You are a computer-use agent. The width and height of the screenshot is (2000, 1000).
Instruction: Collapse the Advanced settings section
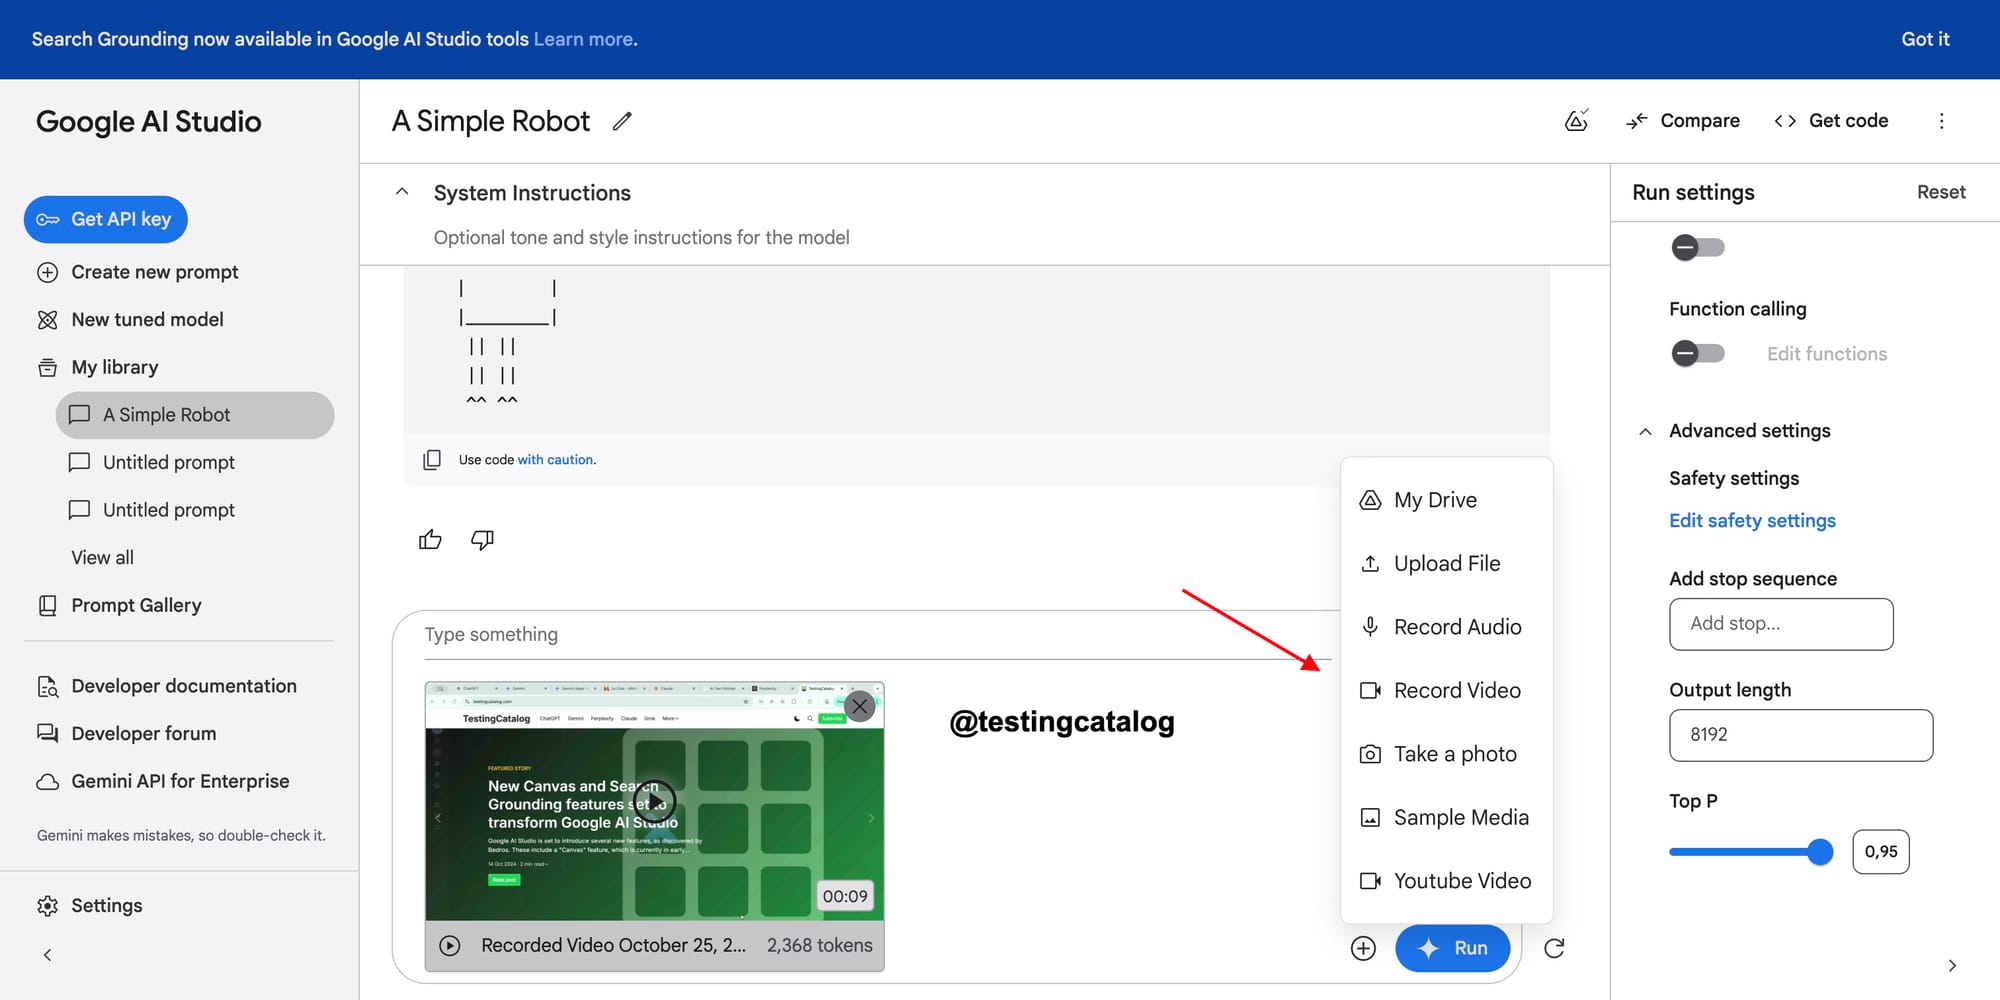pyautogui.click(x=1645, y=431)
